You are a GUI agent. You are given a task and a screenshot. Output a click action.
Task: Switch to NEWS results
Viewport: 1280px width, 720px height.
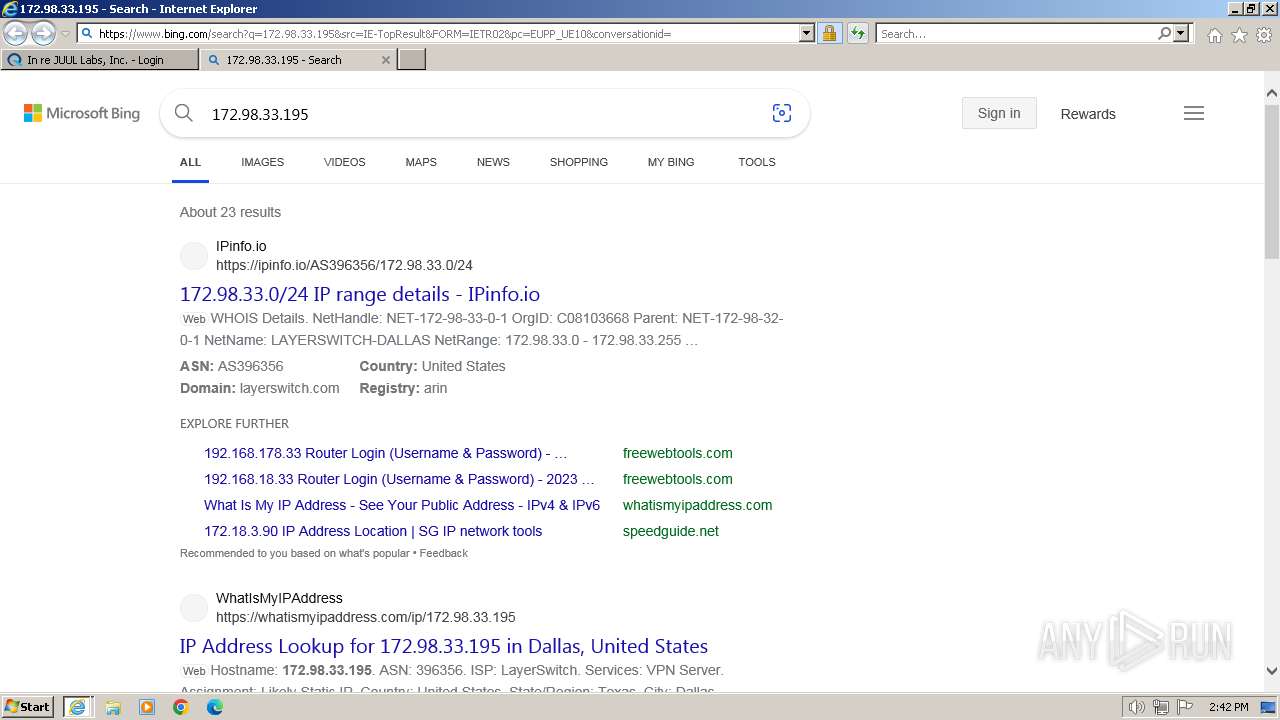click(x=493, y=162)
